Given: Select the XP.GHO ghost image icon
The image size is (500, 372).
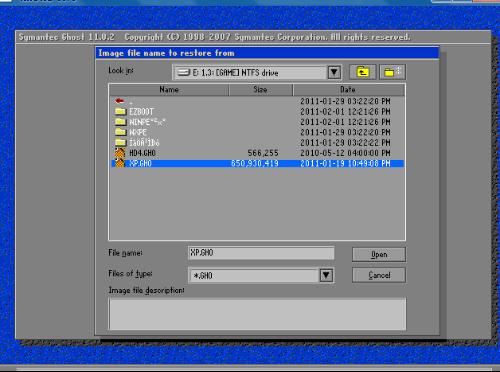Looking at the screenshot, I should click(x=120, y=163).
